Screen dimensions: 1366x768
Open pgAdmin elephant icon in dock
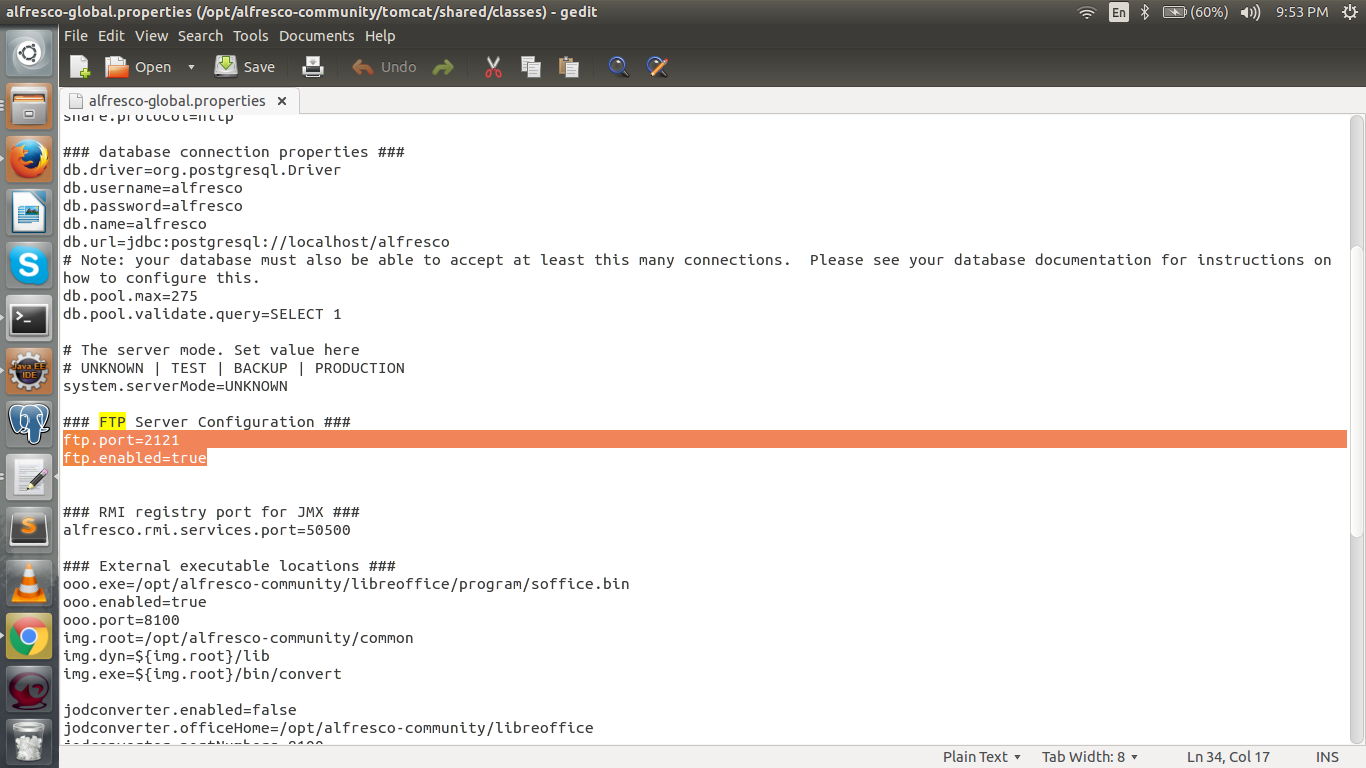(x=29, y=425)
